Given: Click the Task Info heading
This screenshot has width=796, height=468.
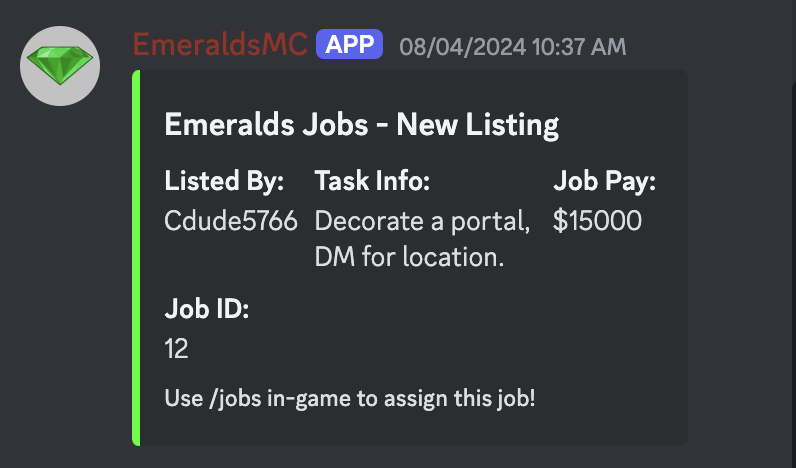Looking at the screenshot, I should [372, 181].
